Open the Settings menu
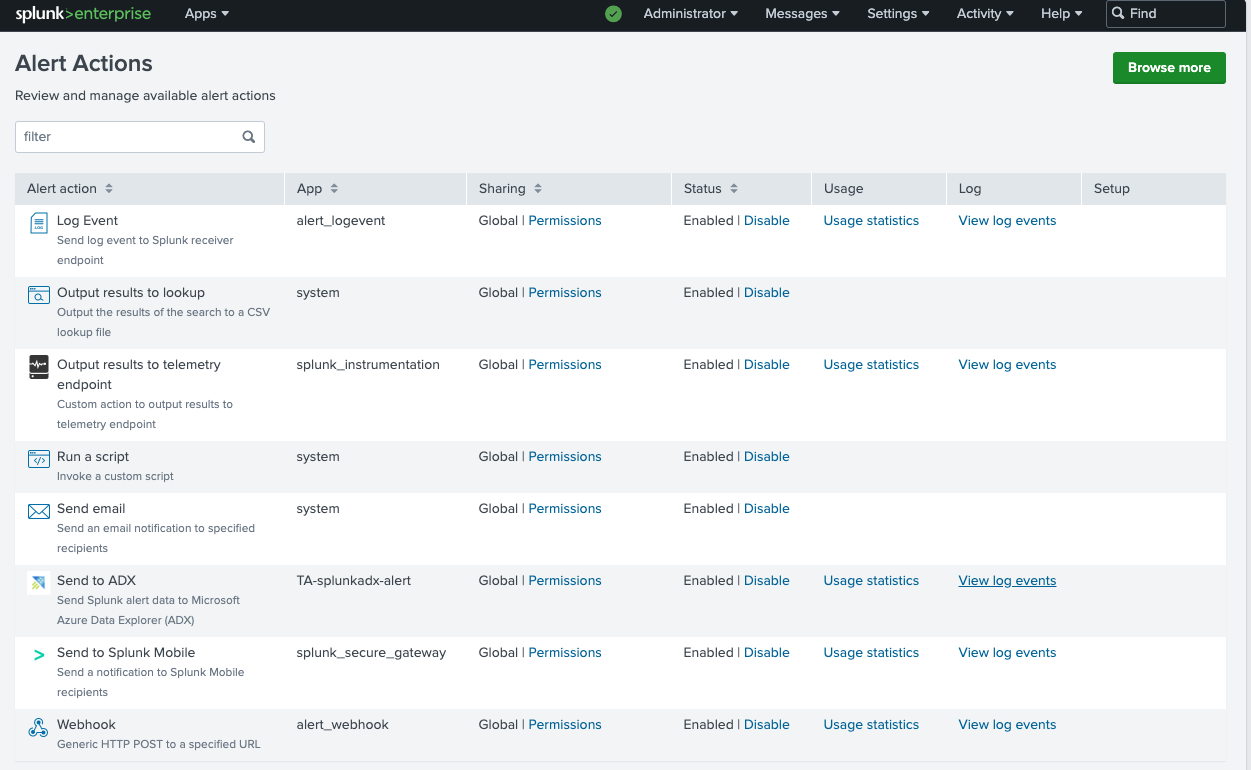This screenshot has width=1251, height=770. 898,14
